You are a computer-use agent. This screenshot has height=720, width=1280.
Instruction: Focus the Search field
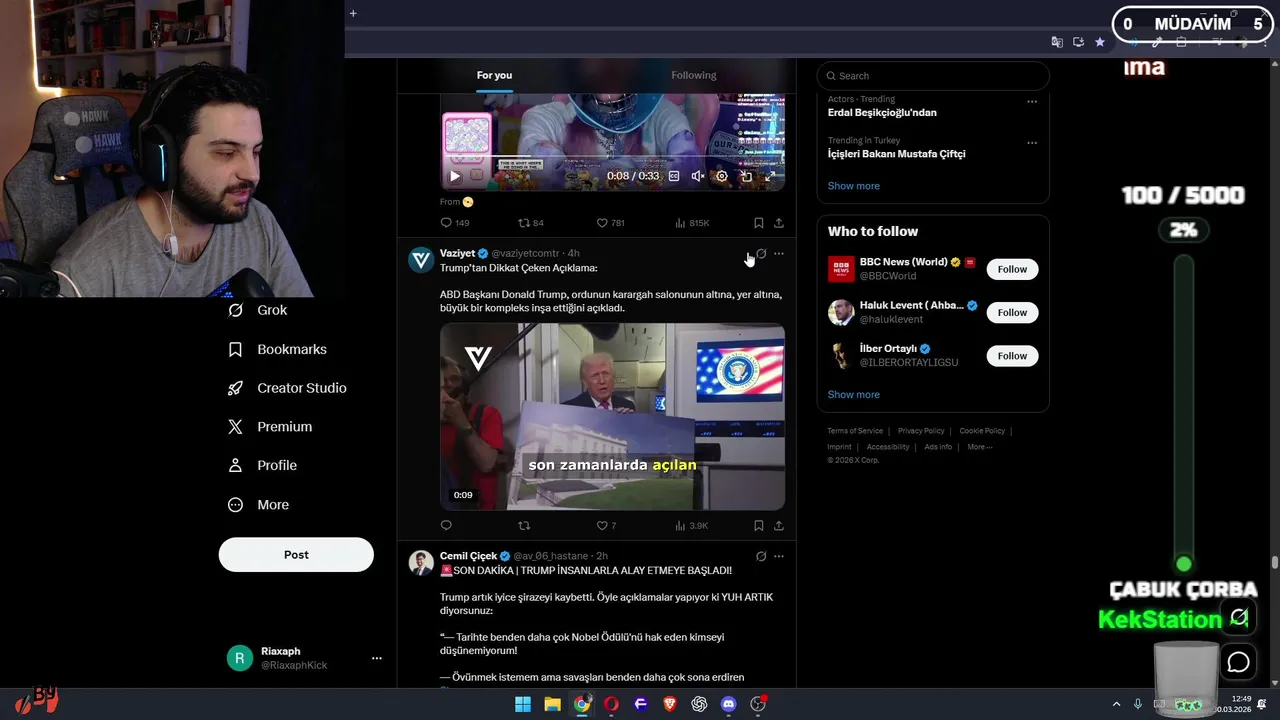point(933,76)
